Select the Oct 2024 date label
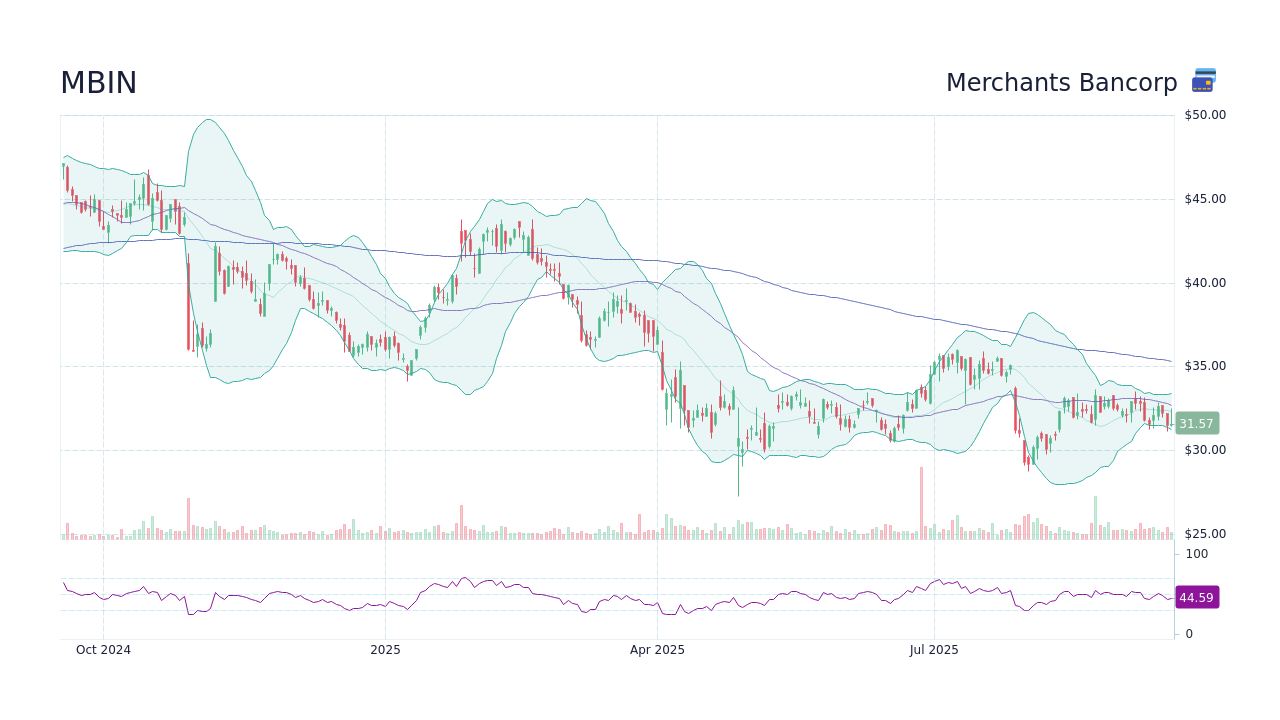The width and height of the screenshot is (1280, 720). 103,649
